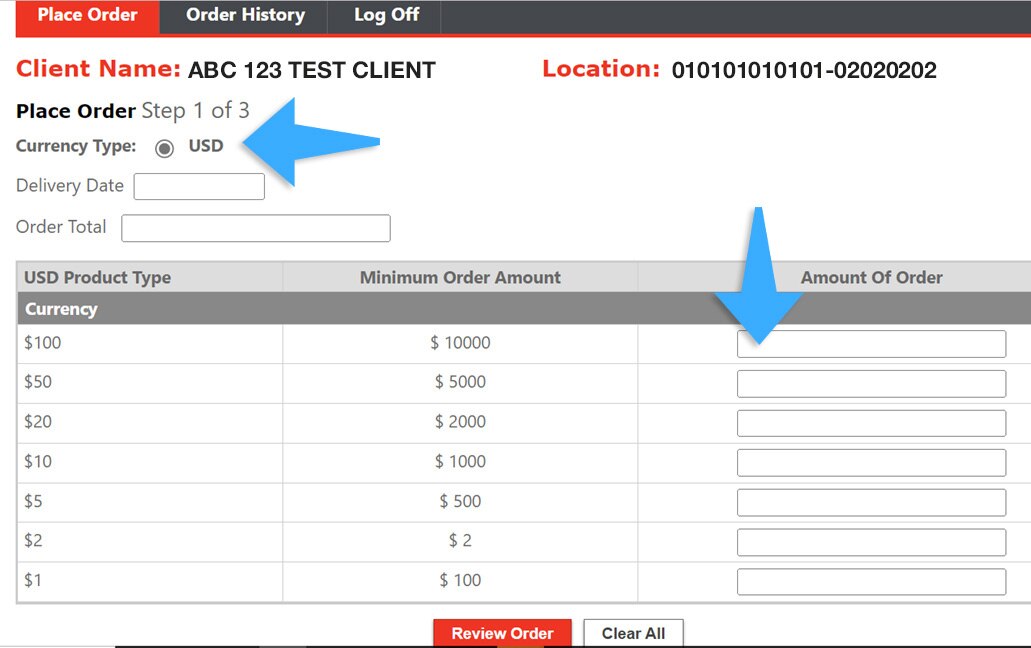Select the USD currency radio button
This screenshot has height=648, width=1031.
coord(163,147)
